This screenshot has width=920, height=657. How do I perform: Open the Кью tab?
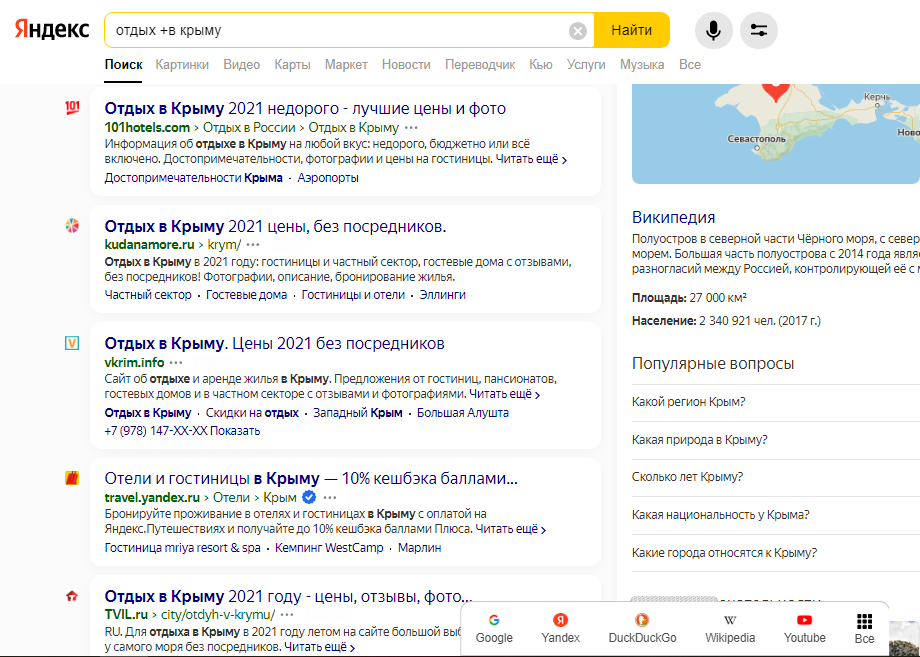click(x=541, y=65)
